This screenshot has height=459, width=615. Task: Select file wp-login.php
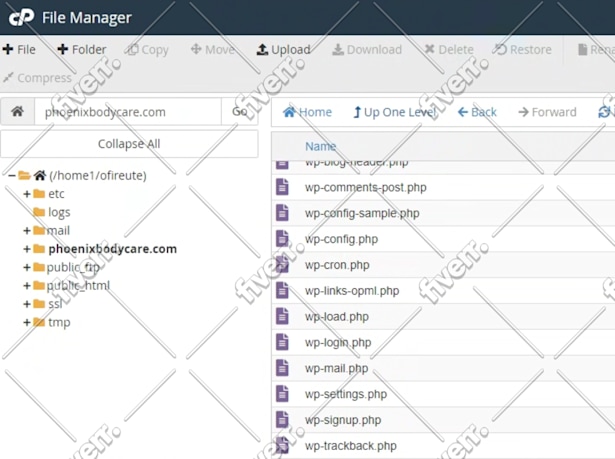[338, 343]
